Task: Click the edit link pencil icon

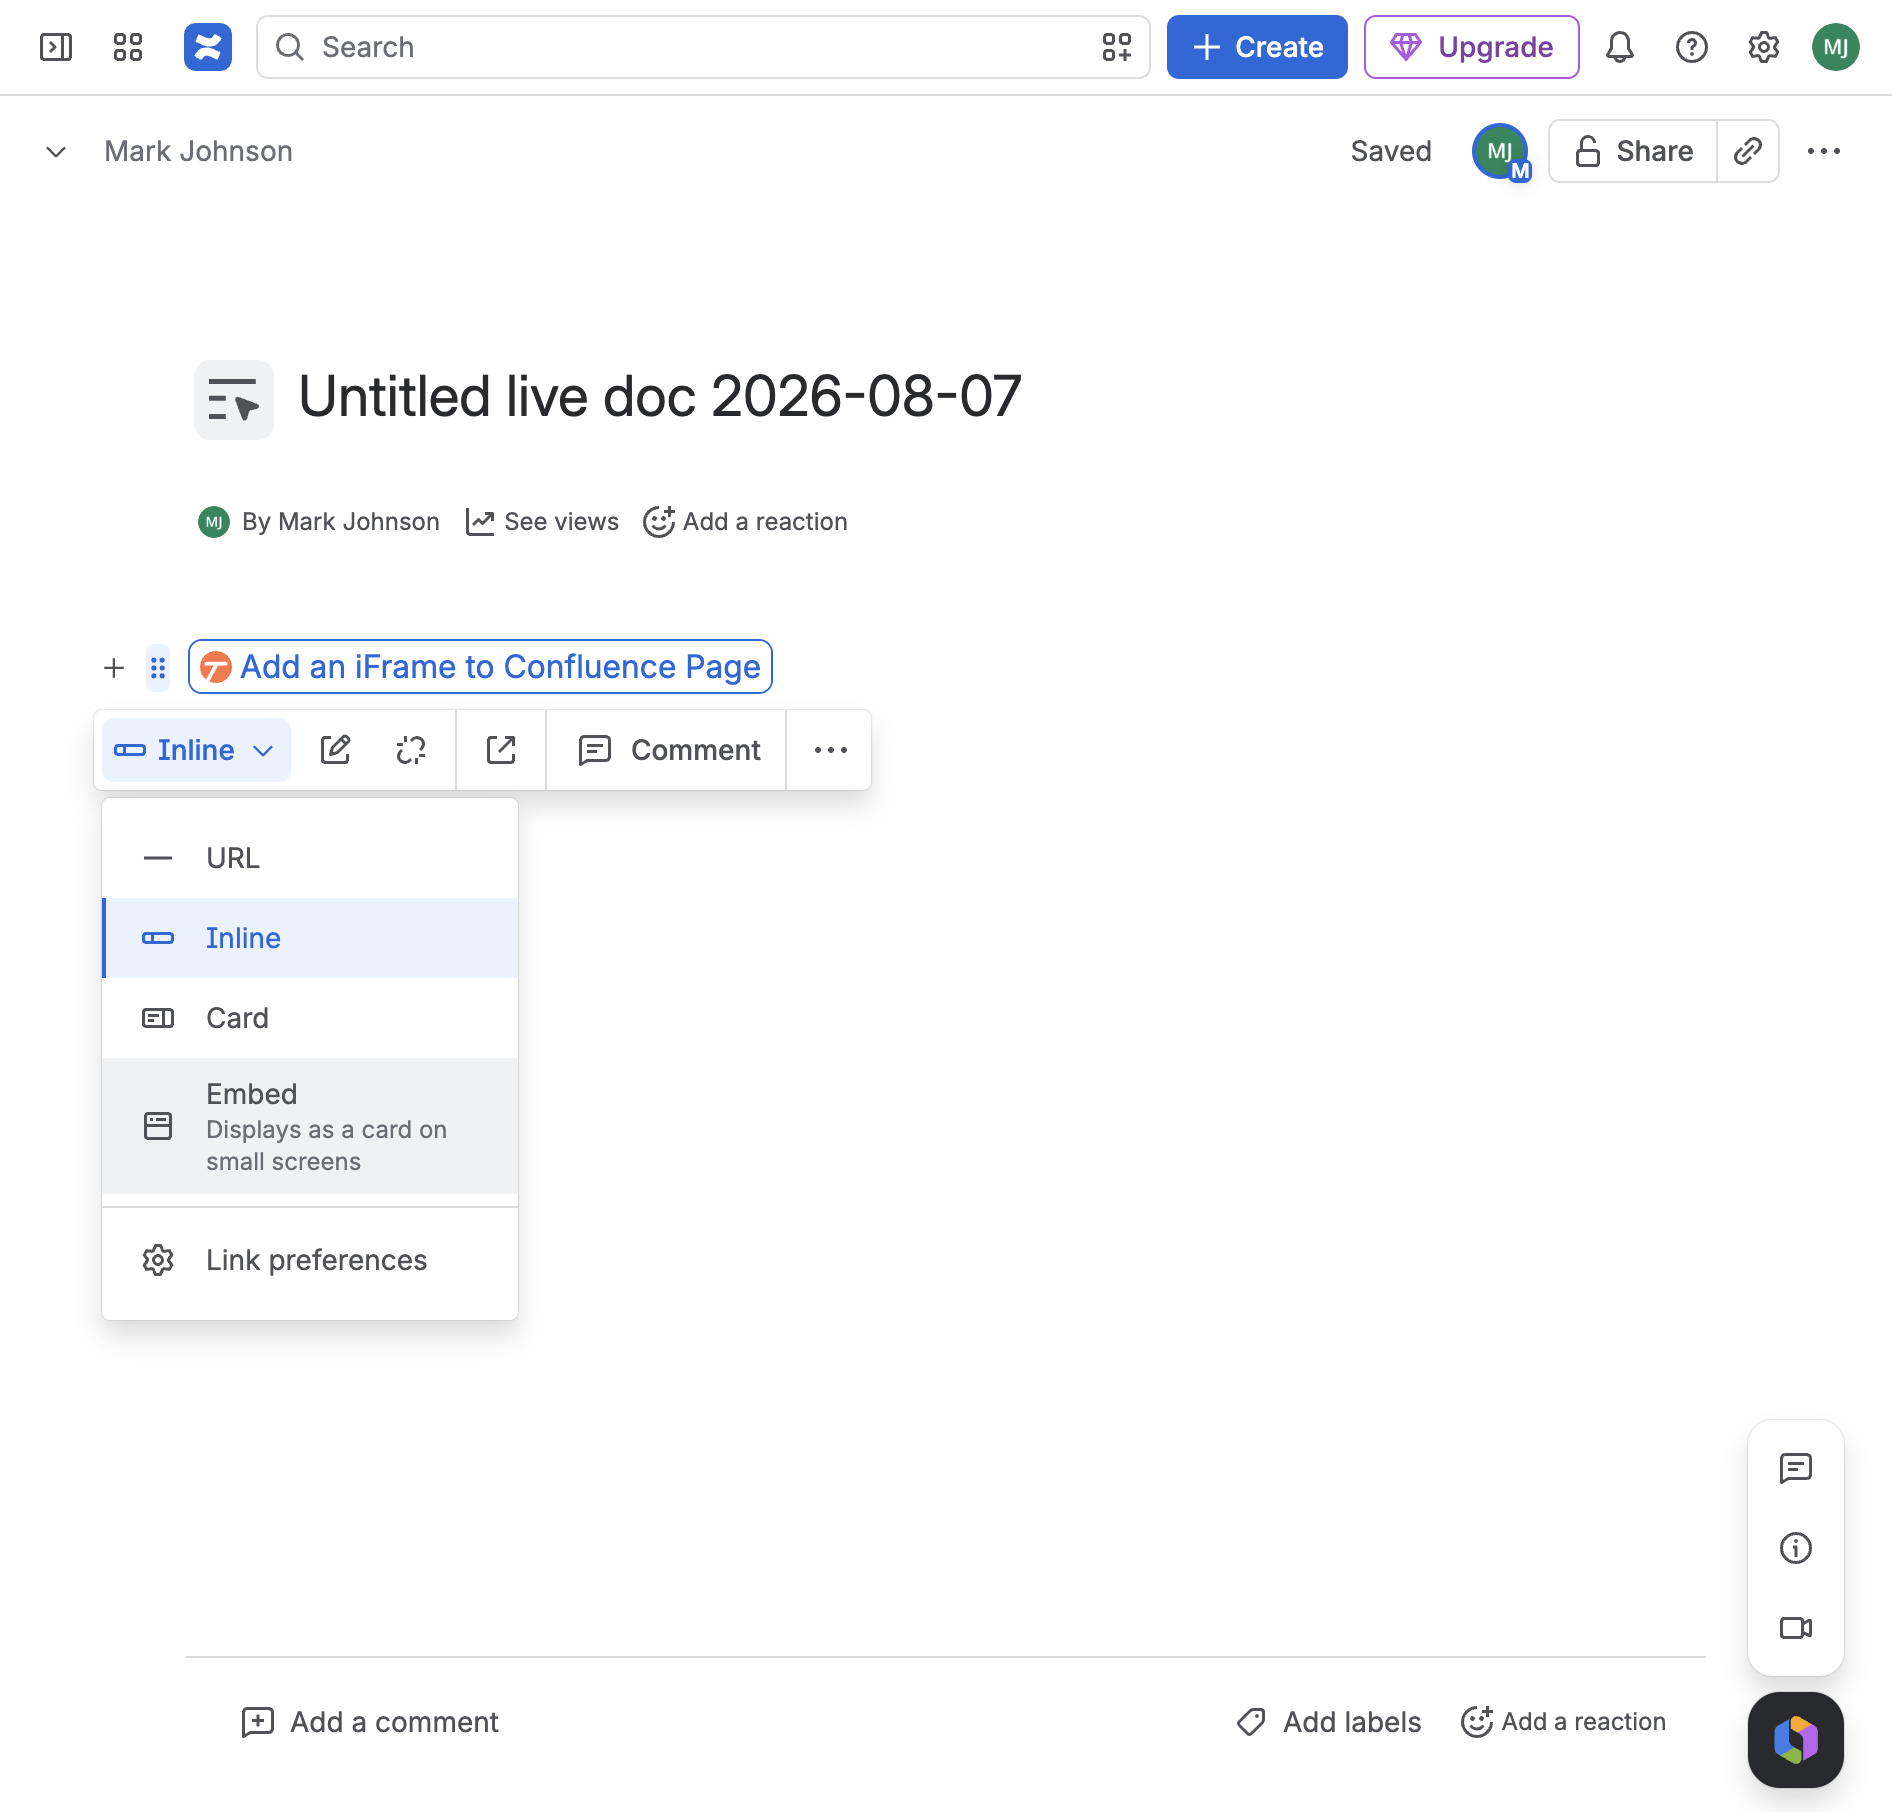Action: [x=335, y=750]
